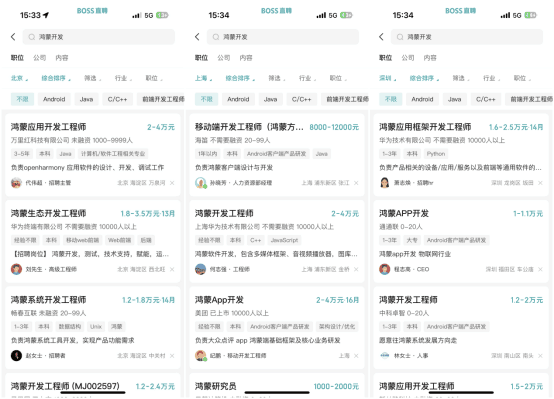Screen dimensions: 554x399
Task: Open job 鸿蒙开发工程师 (MJ002597)
Action: [x=93, y=386]
